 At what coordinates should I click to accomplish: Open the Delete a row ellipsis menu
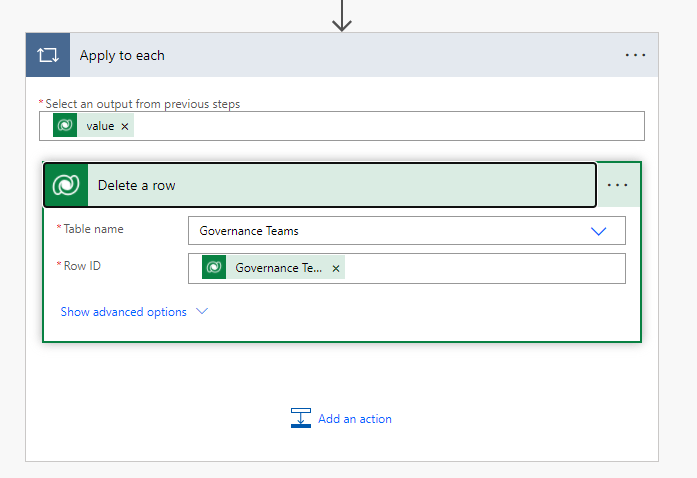coord(618,185)
